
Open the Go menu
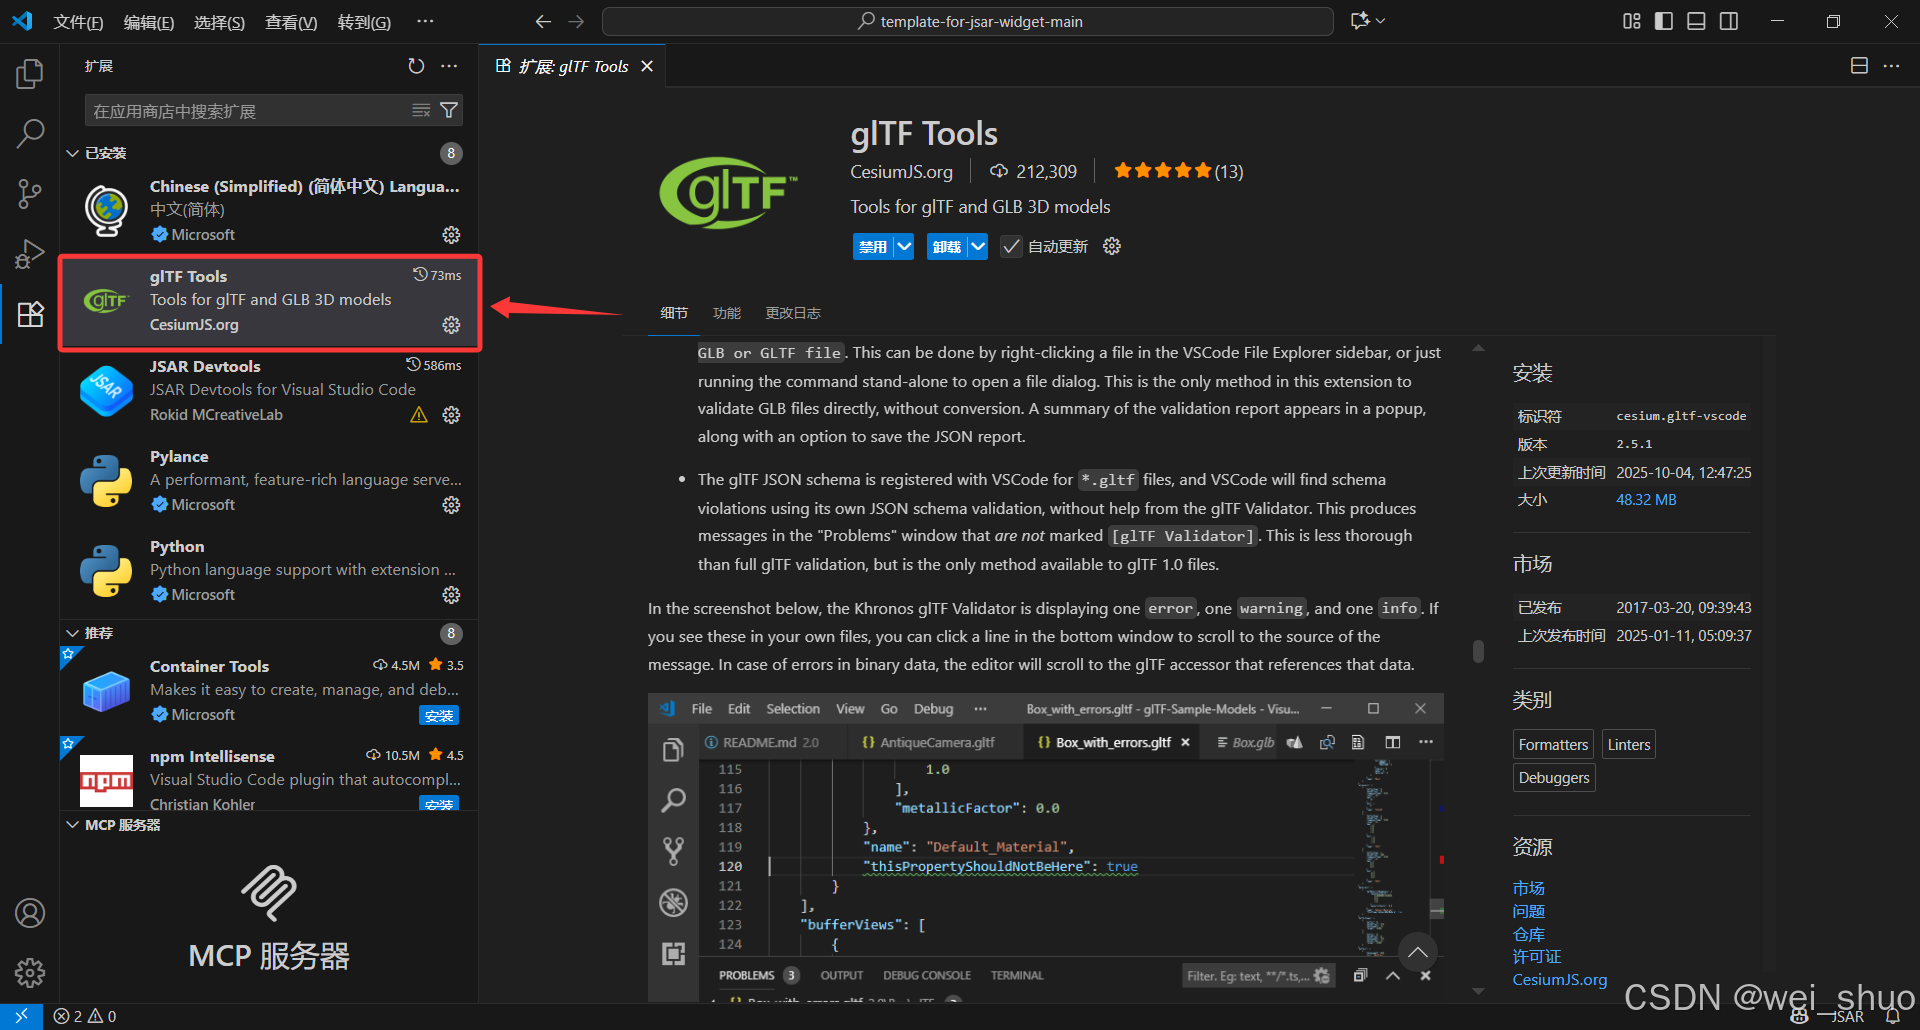point(364,22)
